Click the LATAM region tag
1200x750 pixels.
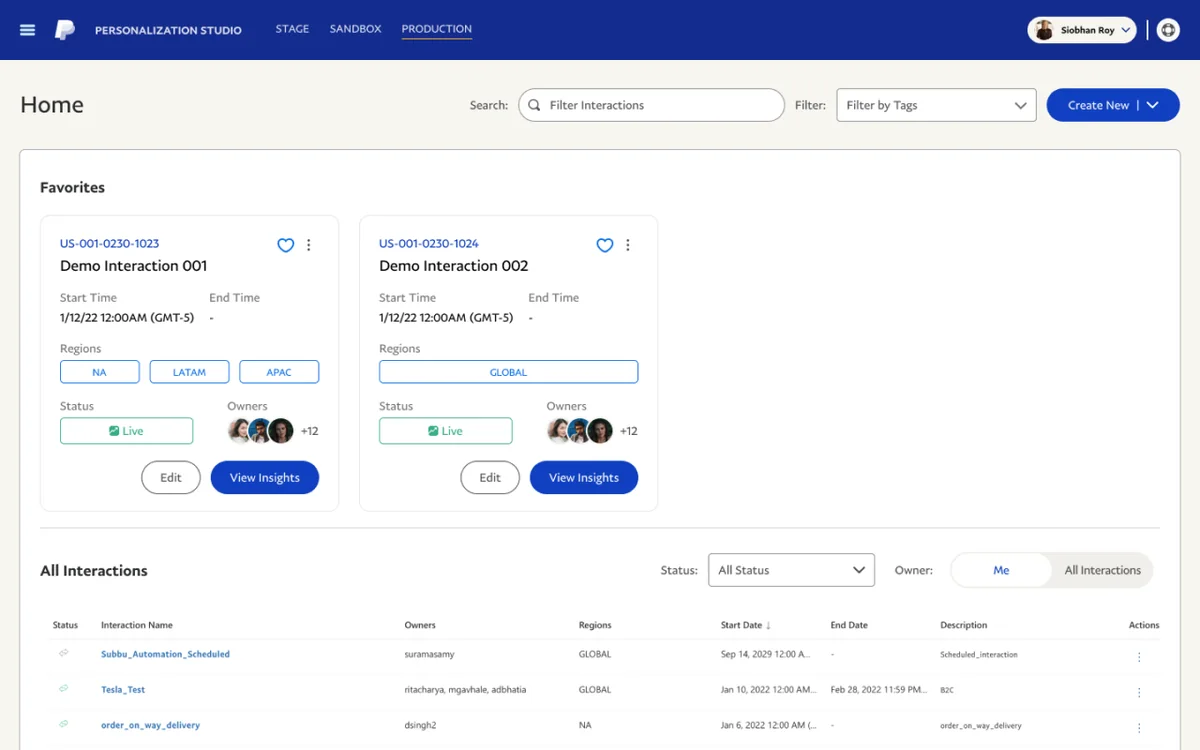[x=189, y=372]
